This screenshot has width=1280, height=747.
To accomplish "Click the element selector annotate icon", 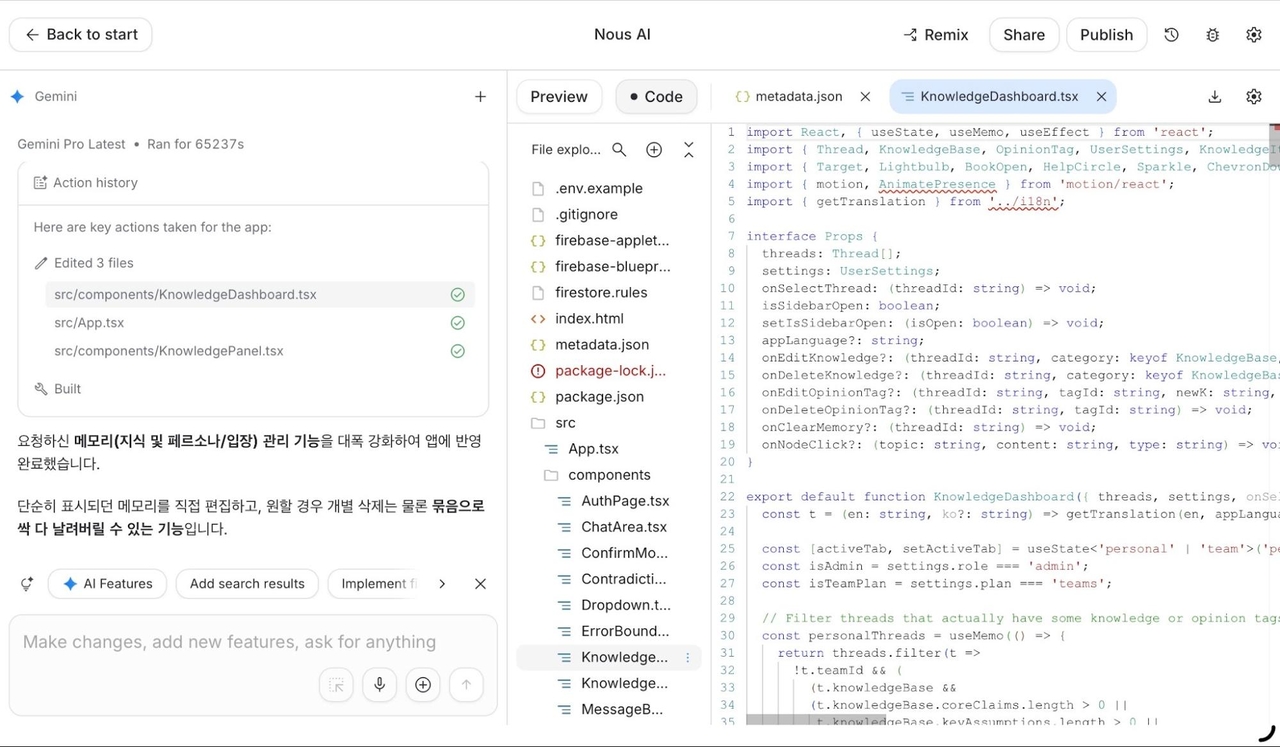I will [x=337, y=685].
